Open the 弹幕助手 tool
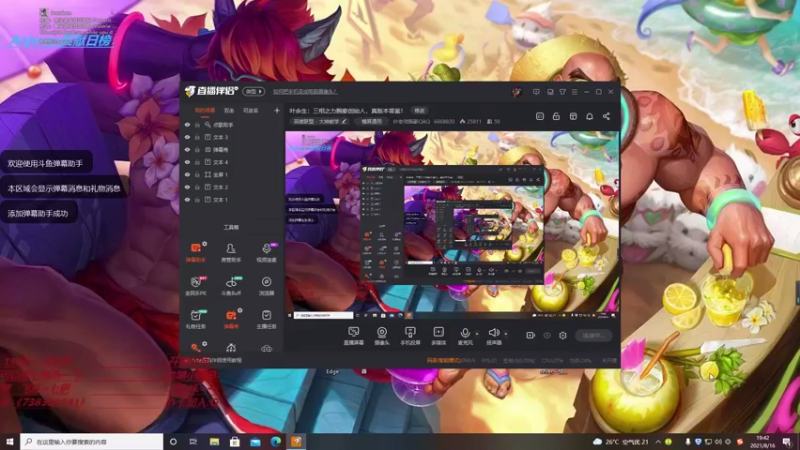 [x=195, y=252]
